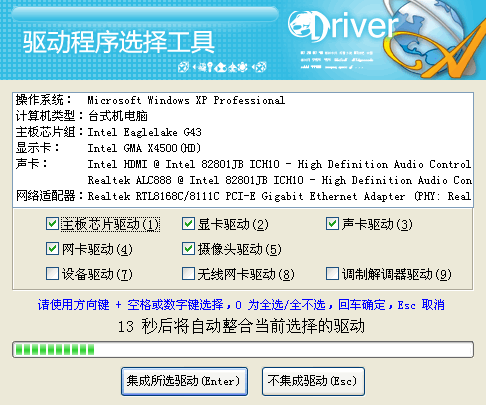Click the blue keyboard hint text
Viewport: 486px width, 405px height.
tap(241, 305)
